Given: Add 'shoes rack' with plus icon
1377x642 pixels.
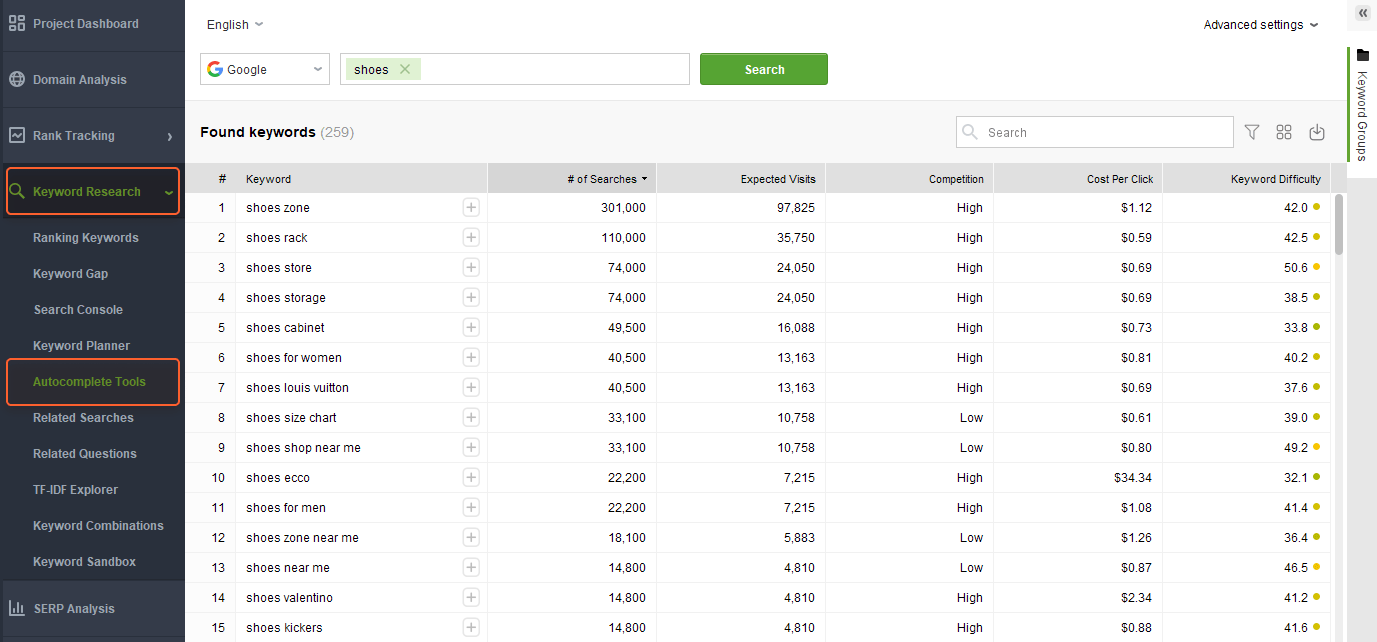Looking at the screenshot, I should (471, 238).
